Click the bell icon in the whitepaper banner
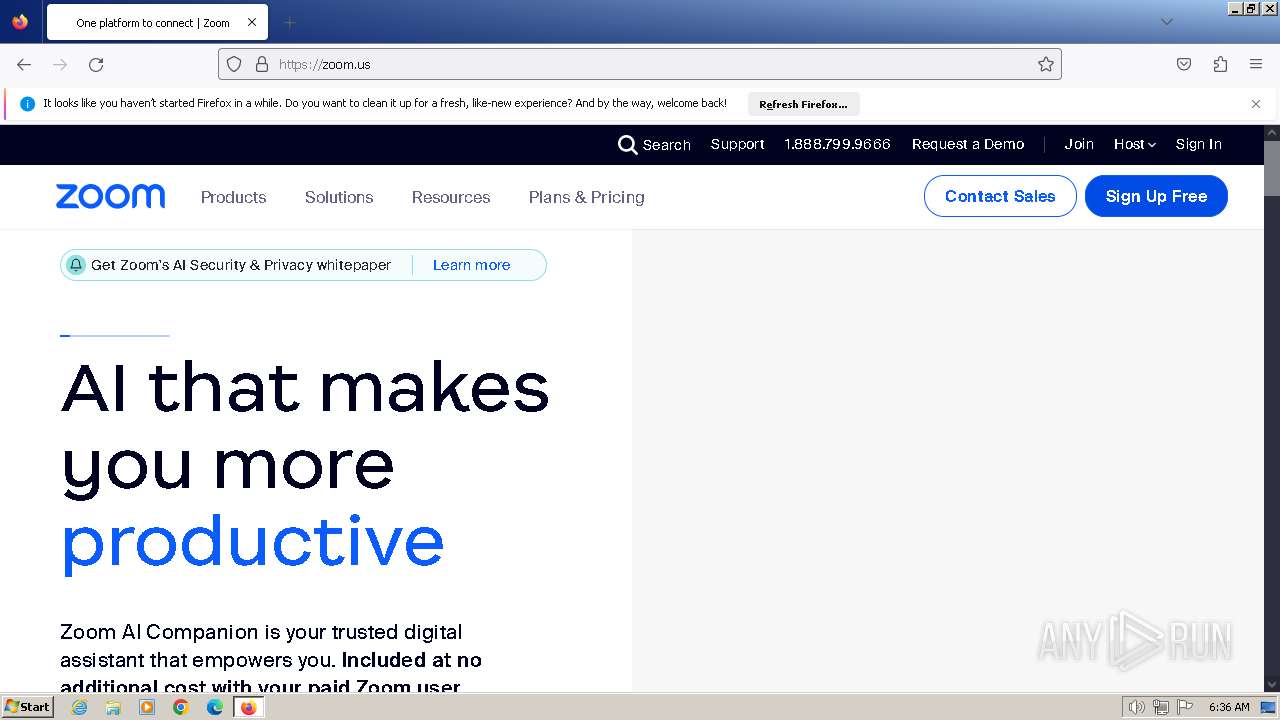1280x720 pixels. click(x=76, y=265)
